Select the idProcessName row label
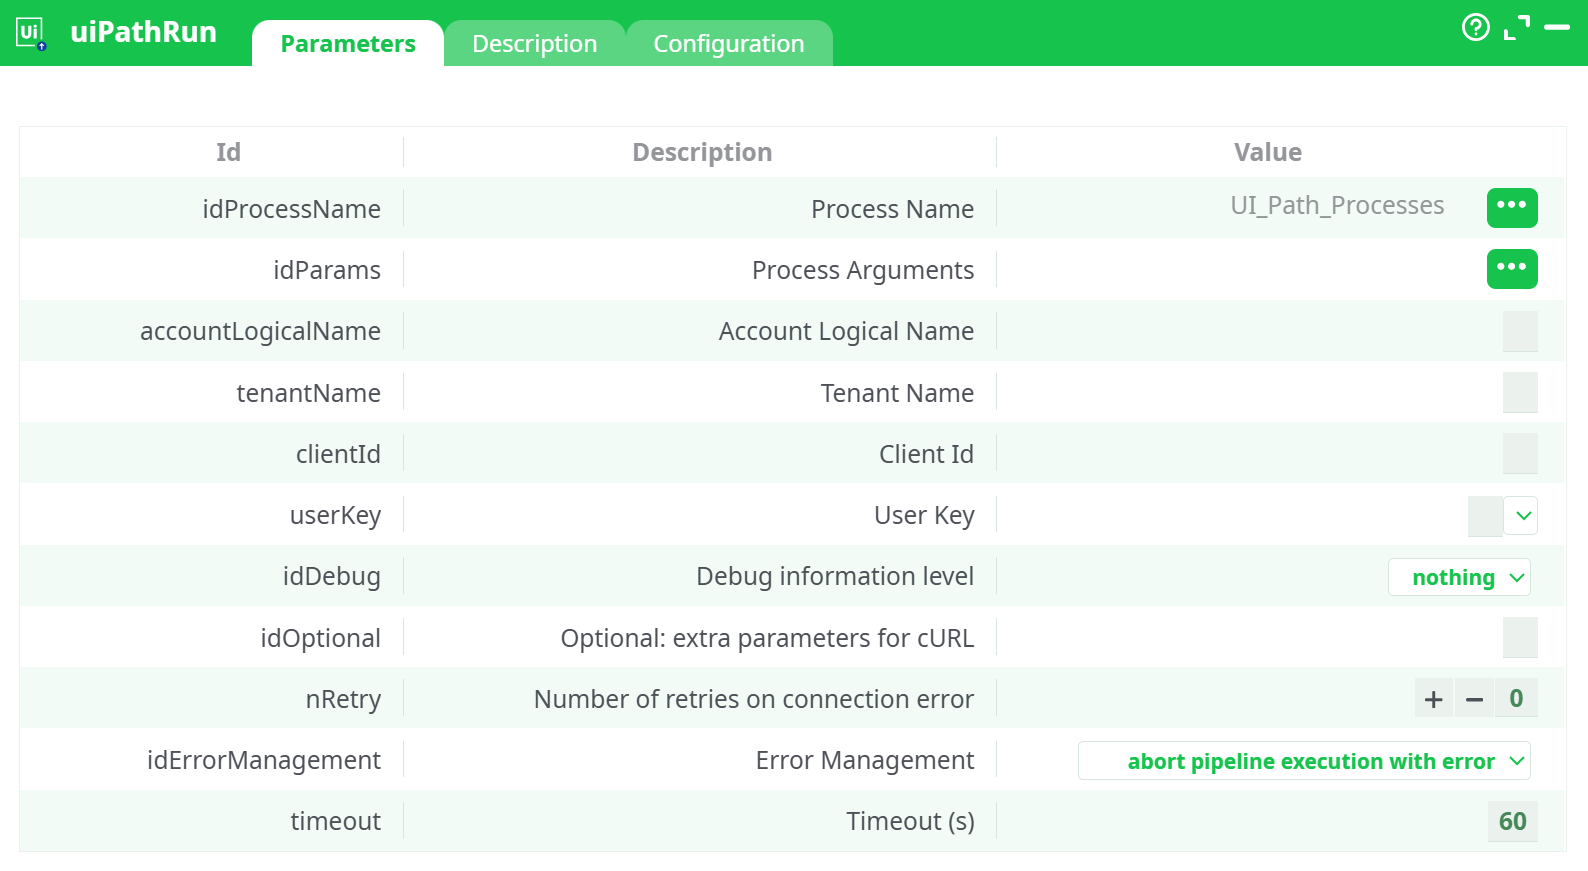 [x=291, y=209]
